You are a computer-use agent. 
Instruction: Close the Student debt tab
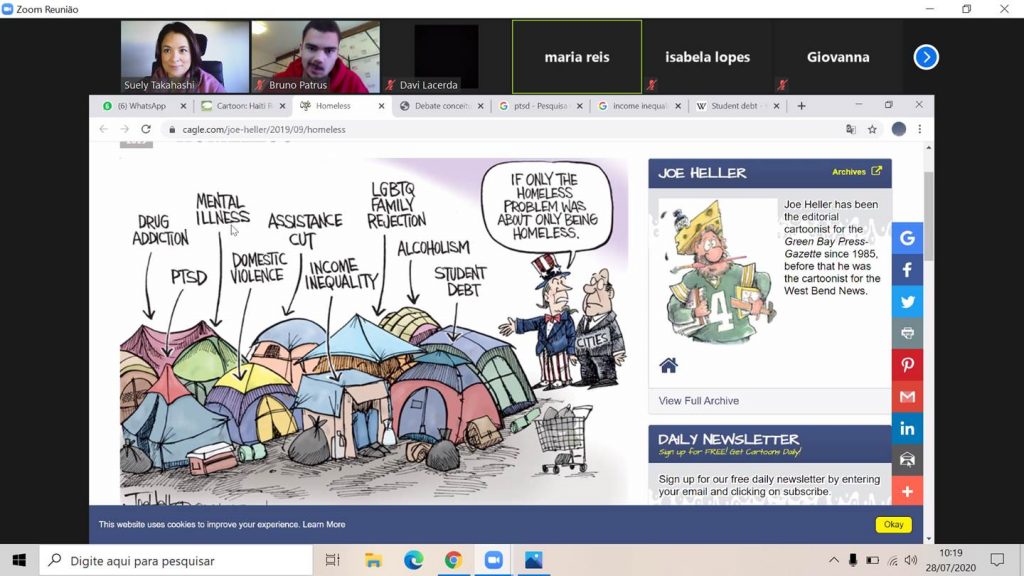tap(776, 106)
